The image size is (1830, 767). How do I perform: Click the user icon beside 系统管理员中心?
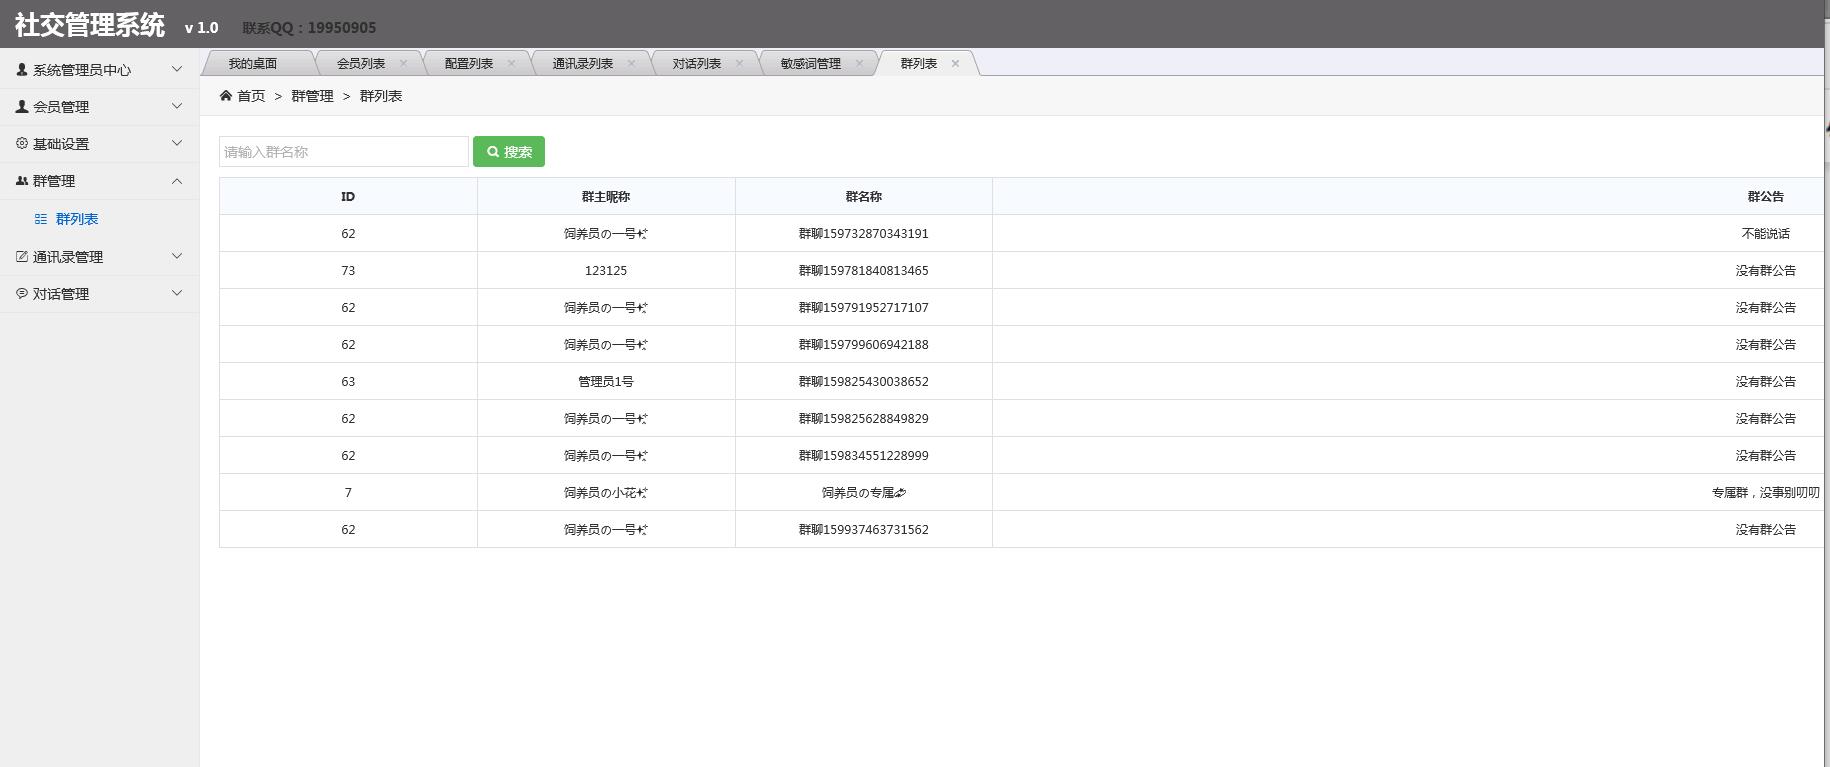click(x=22, y=70)
